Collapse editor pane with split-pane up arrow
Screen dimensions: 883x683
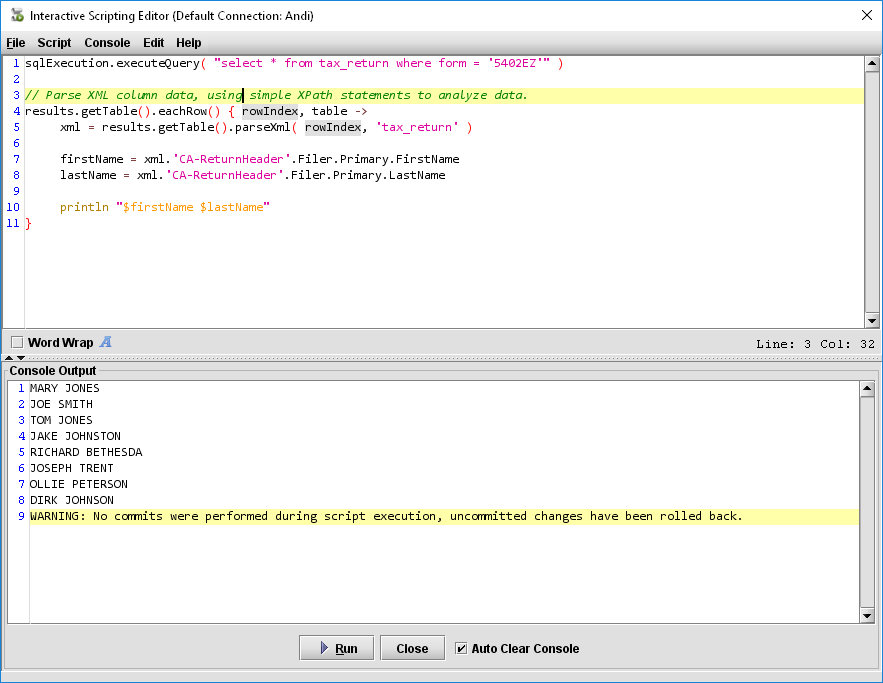10,357
